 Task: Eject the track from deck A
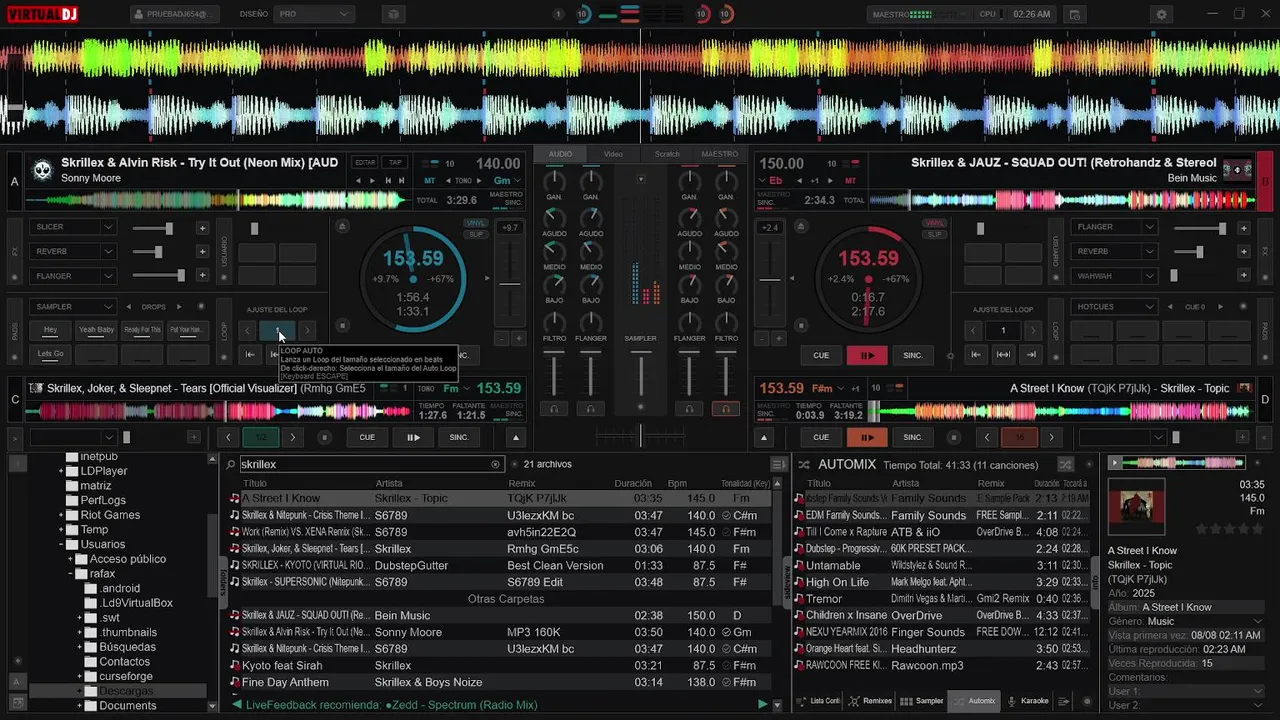coord(342,227)
